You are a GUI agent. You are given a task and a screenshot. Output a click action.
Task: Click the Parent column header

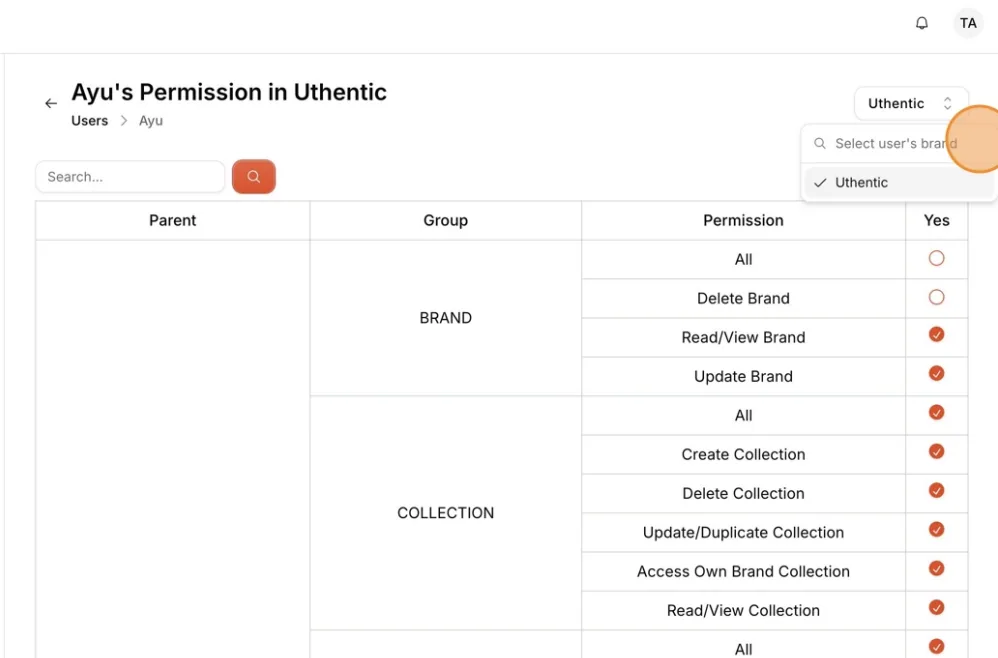[172, 220]
